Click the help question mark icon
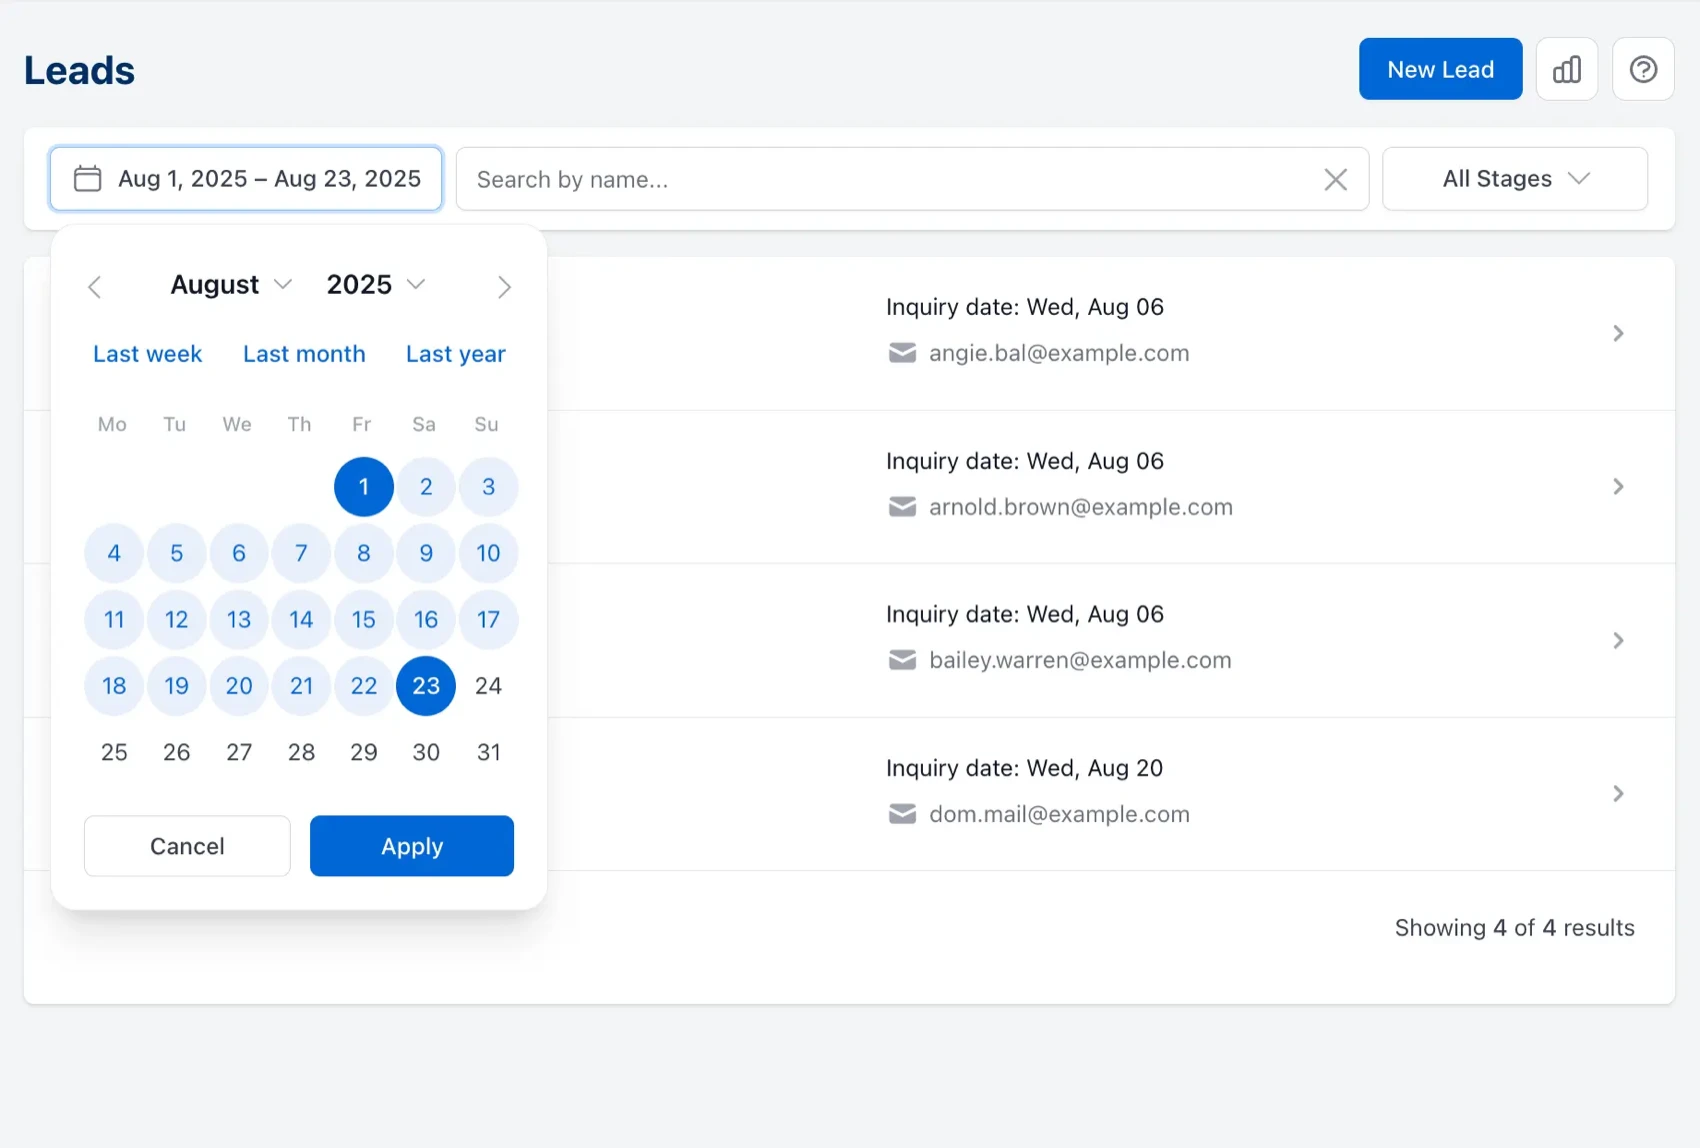This screenshot has height=1148, width=1700. (1643, 68)
